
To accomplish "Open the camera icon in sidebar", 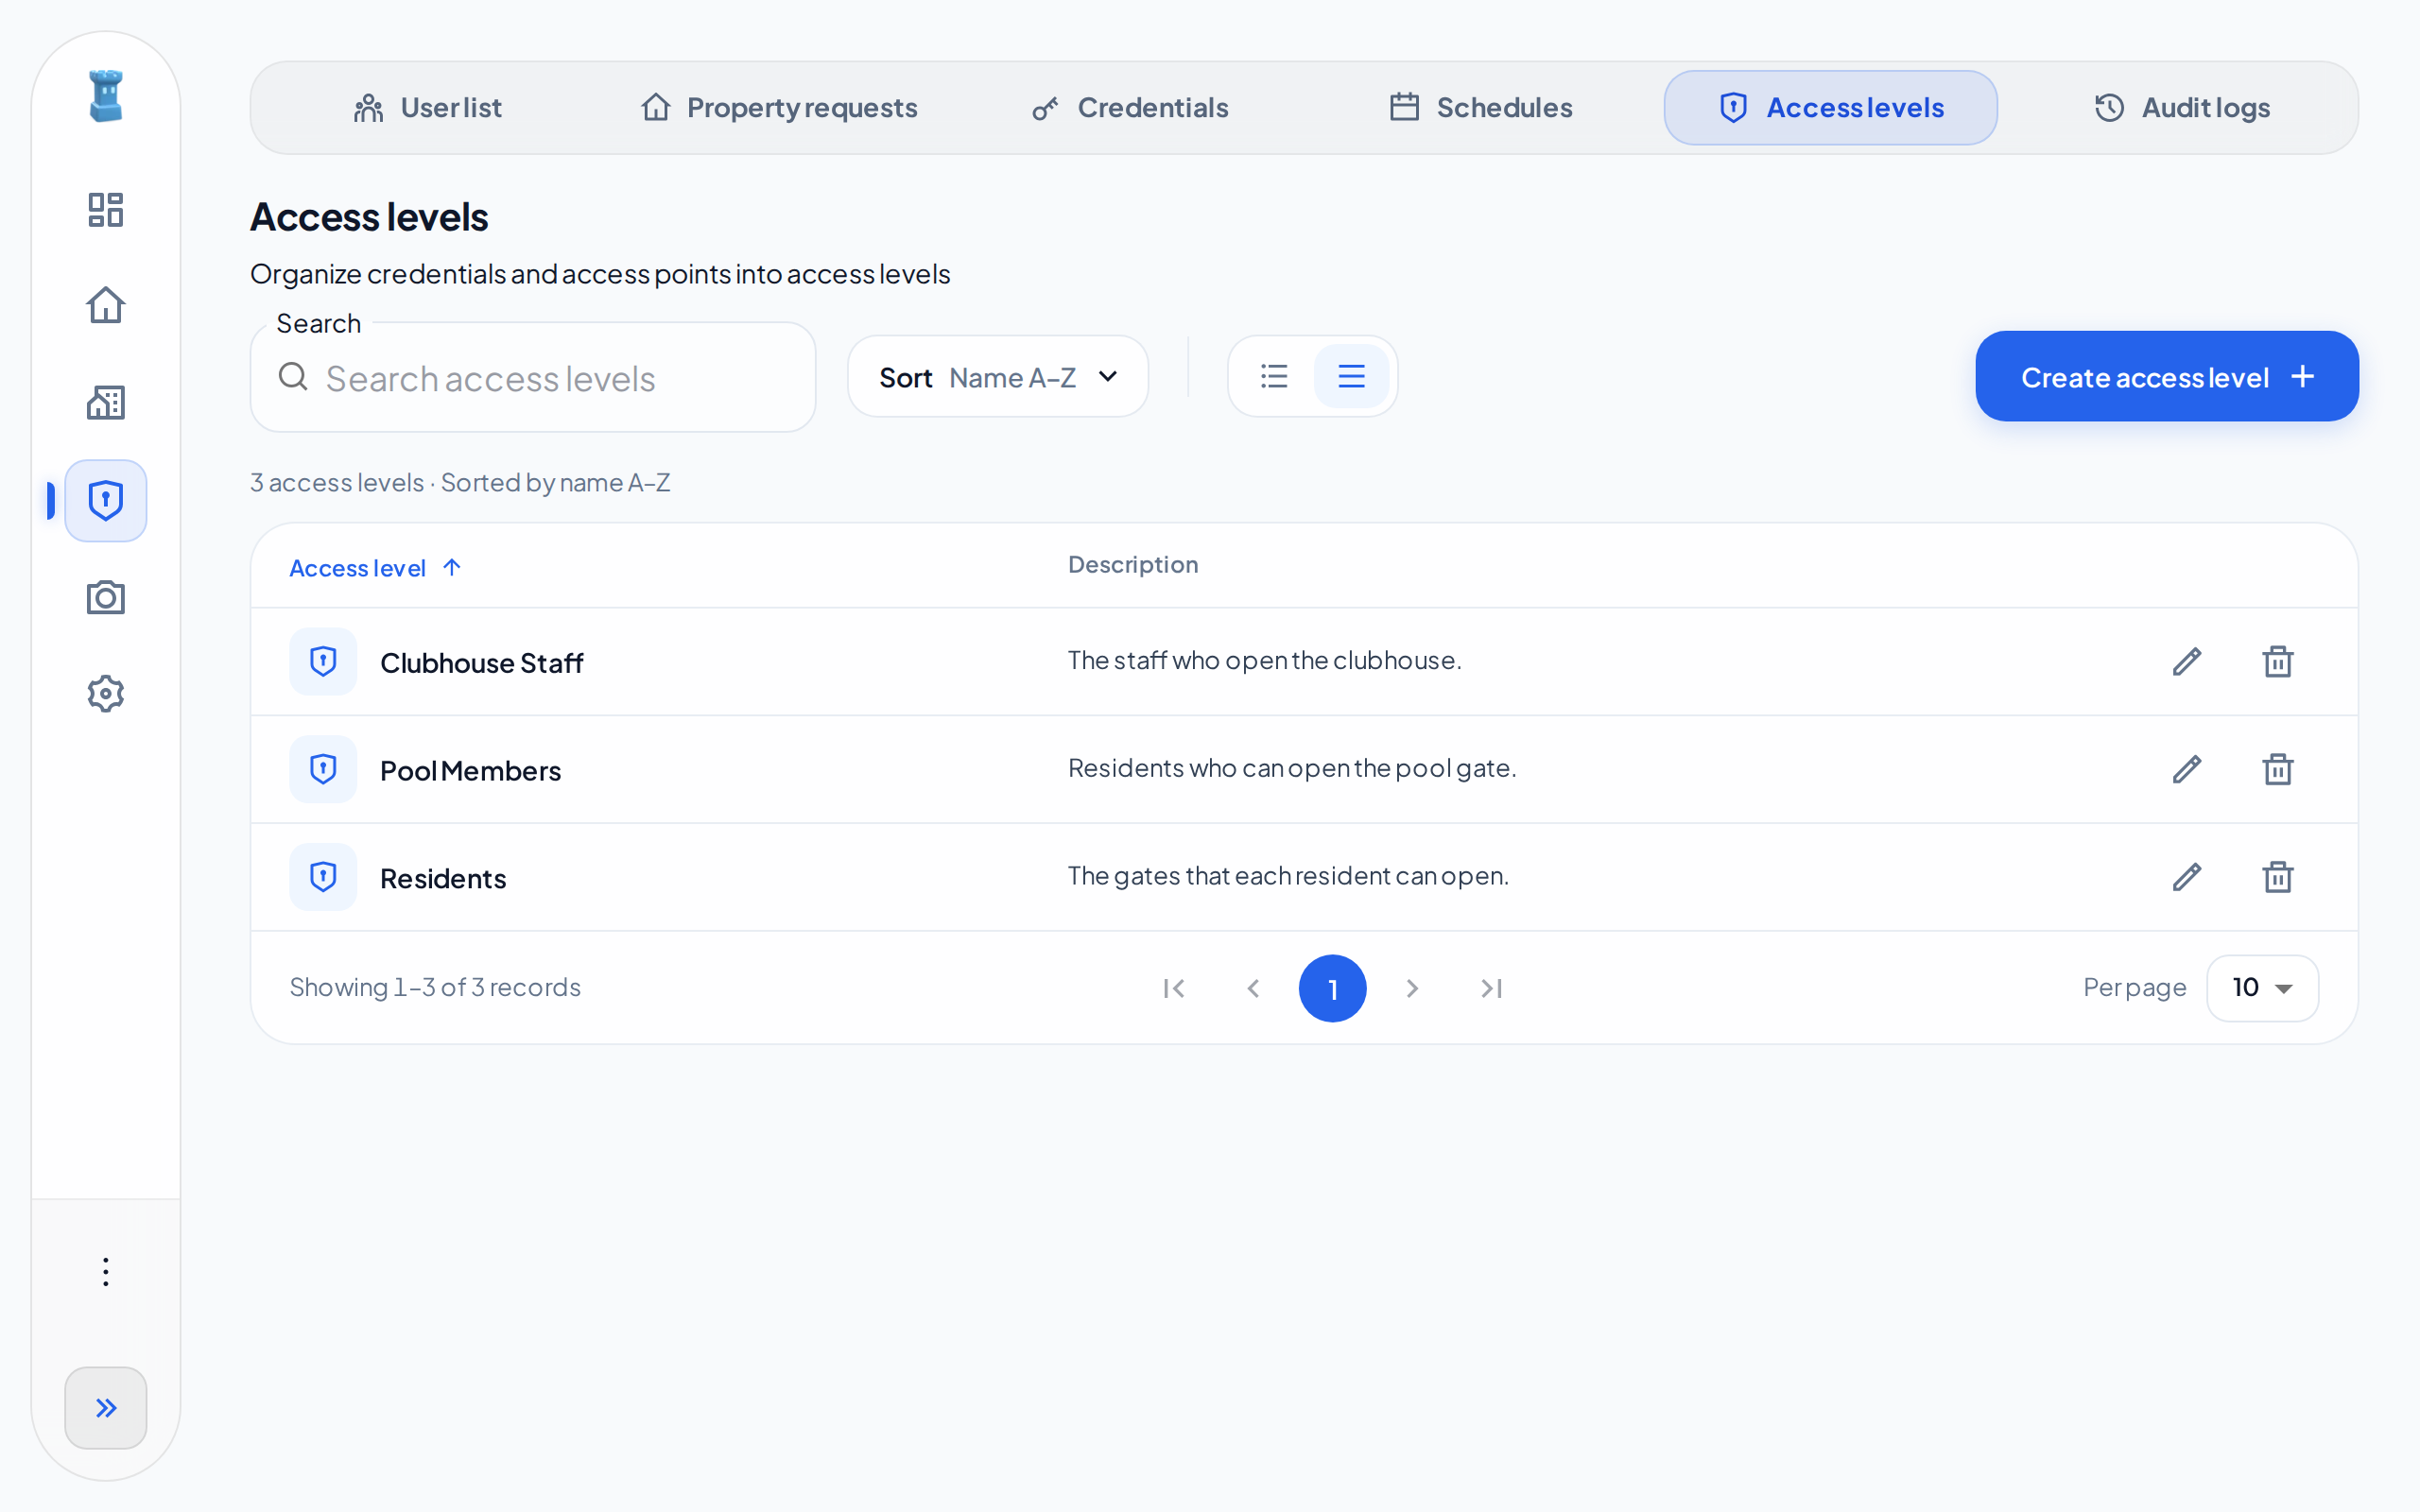I will 106,597.
